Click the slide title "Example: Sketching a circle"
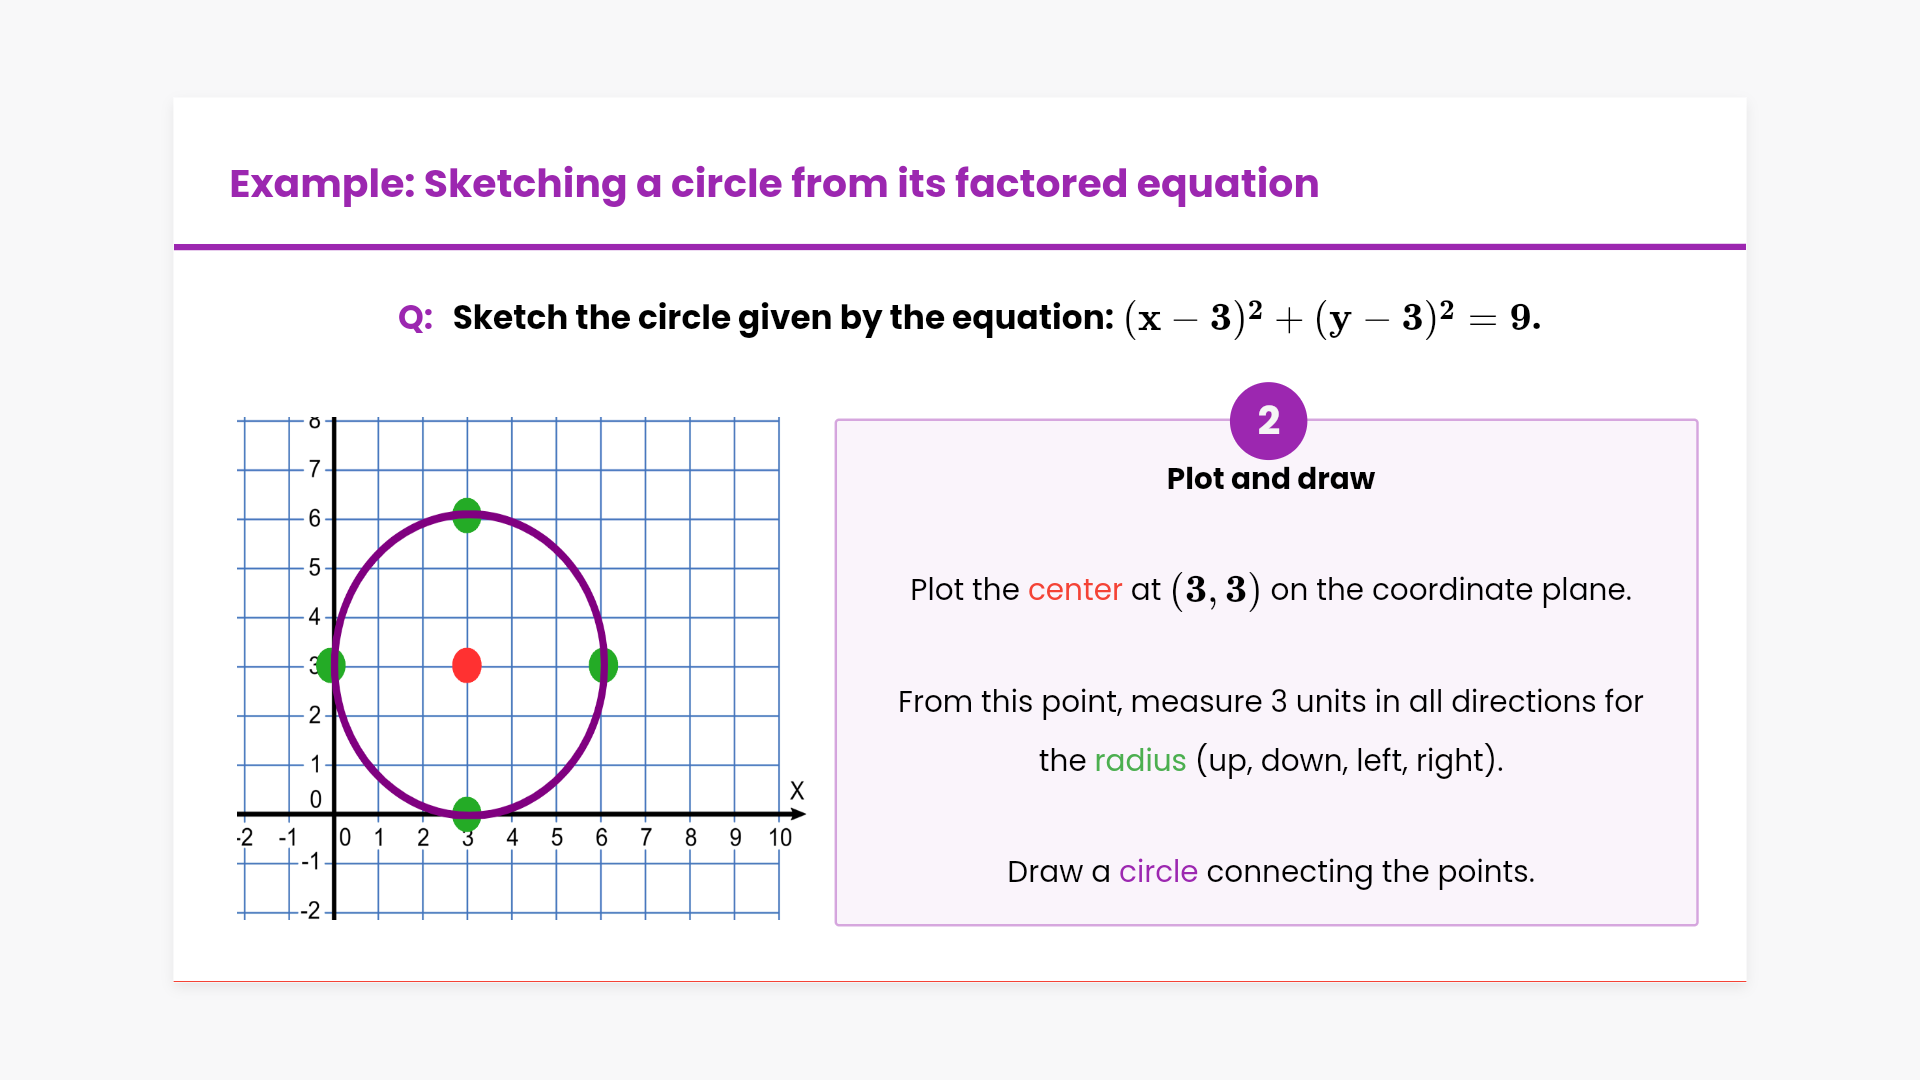 coord(774,184)
